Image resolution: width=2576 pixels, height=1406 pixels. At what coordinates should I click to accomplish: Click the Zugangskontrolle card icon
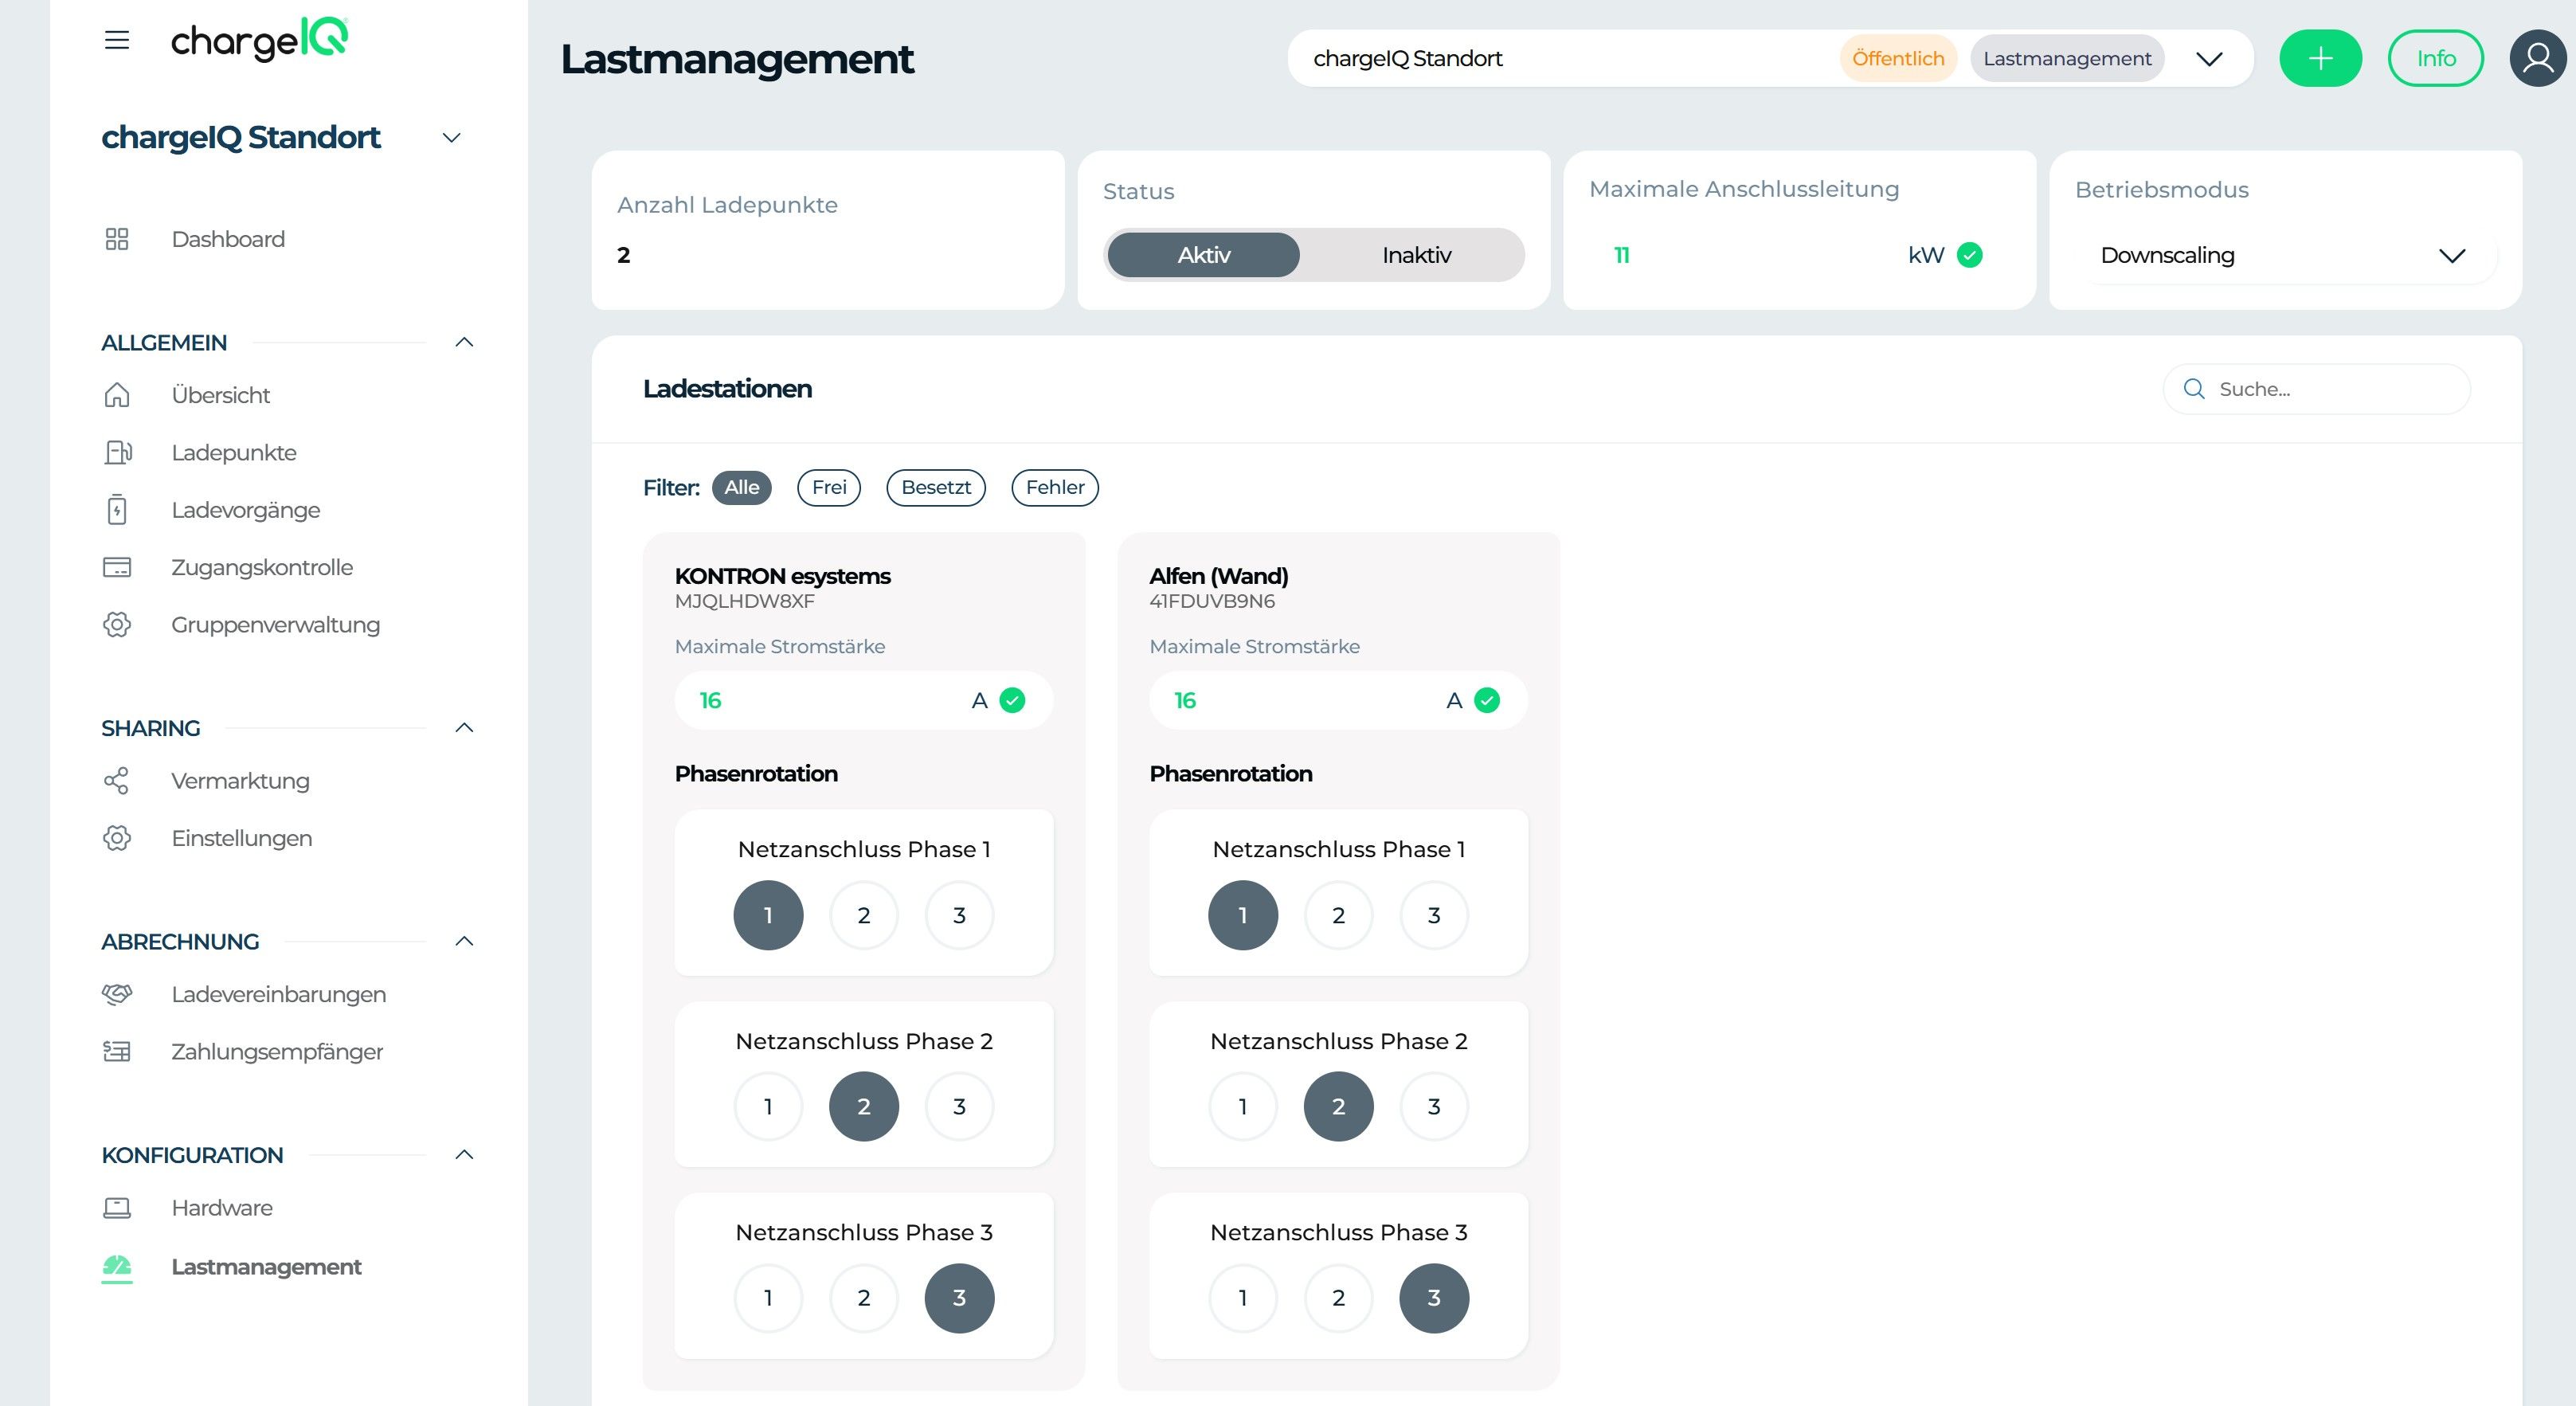click(x=117, y=567)
